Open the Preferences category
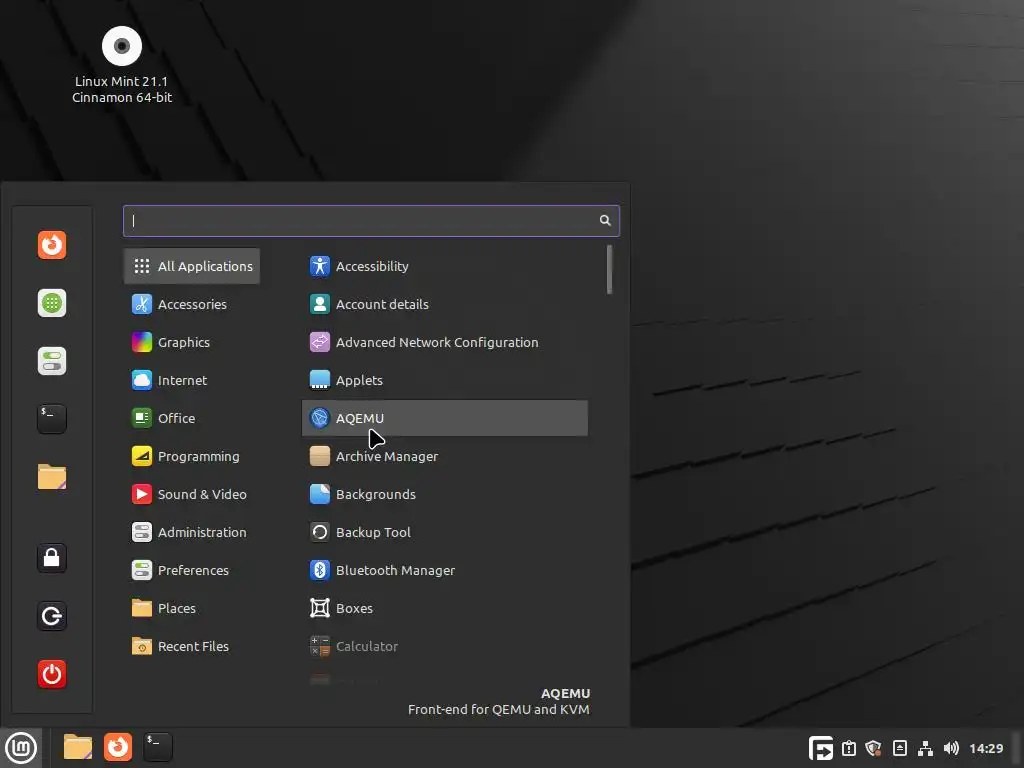Screen dimensions: 1024x768 [192, 570]
